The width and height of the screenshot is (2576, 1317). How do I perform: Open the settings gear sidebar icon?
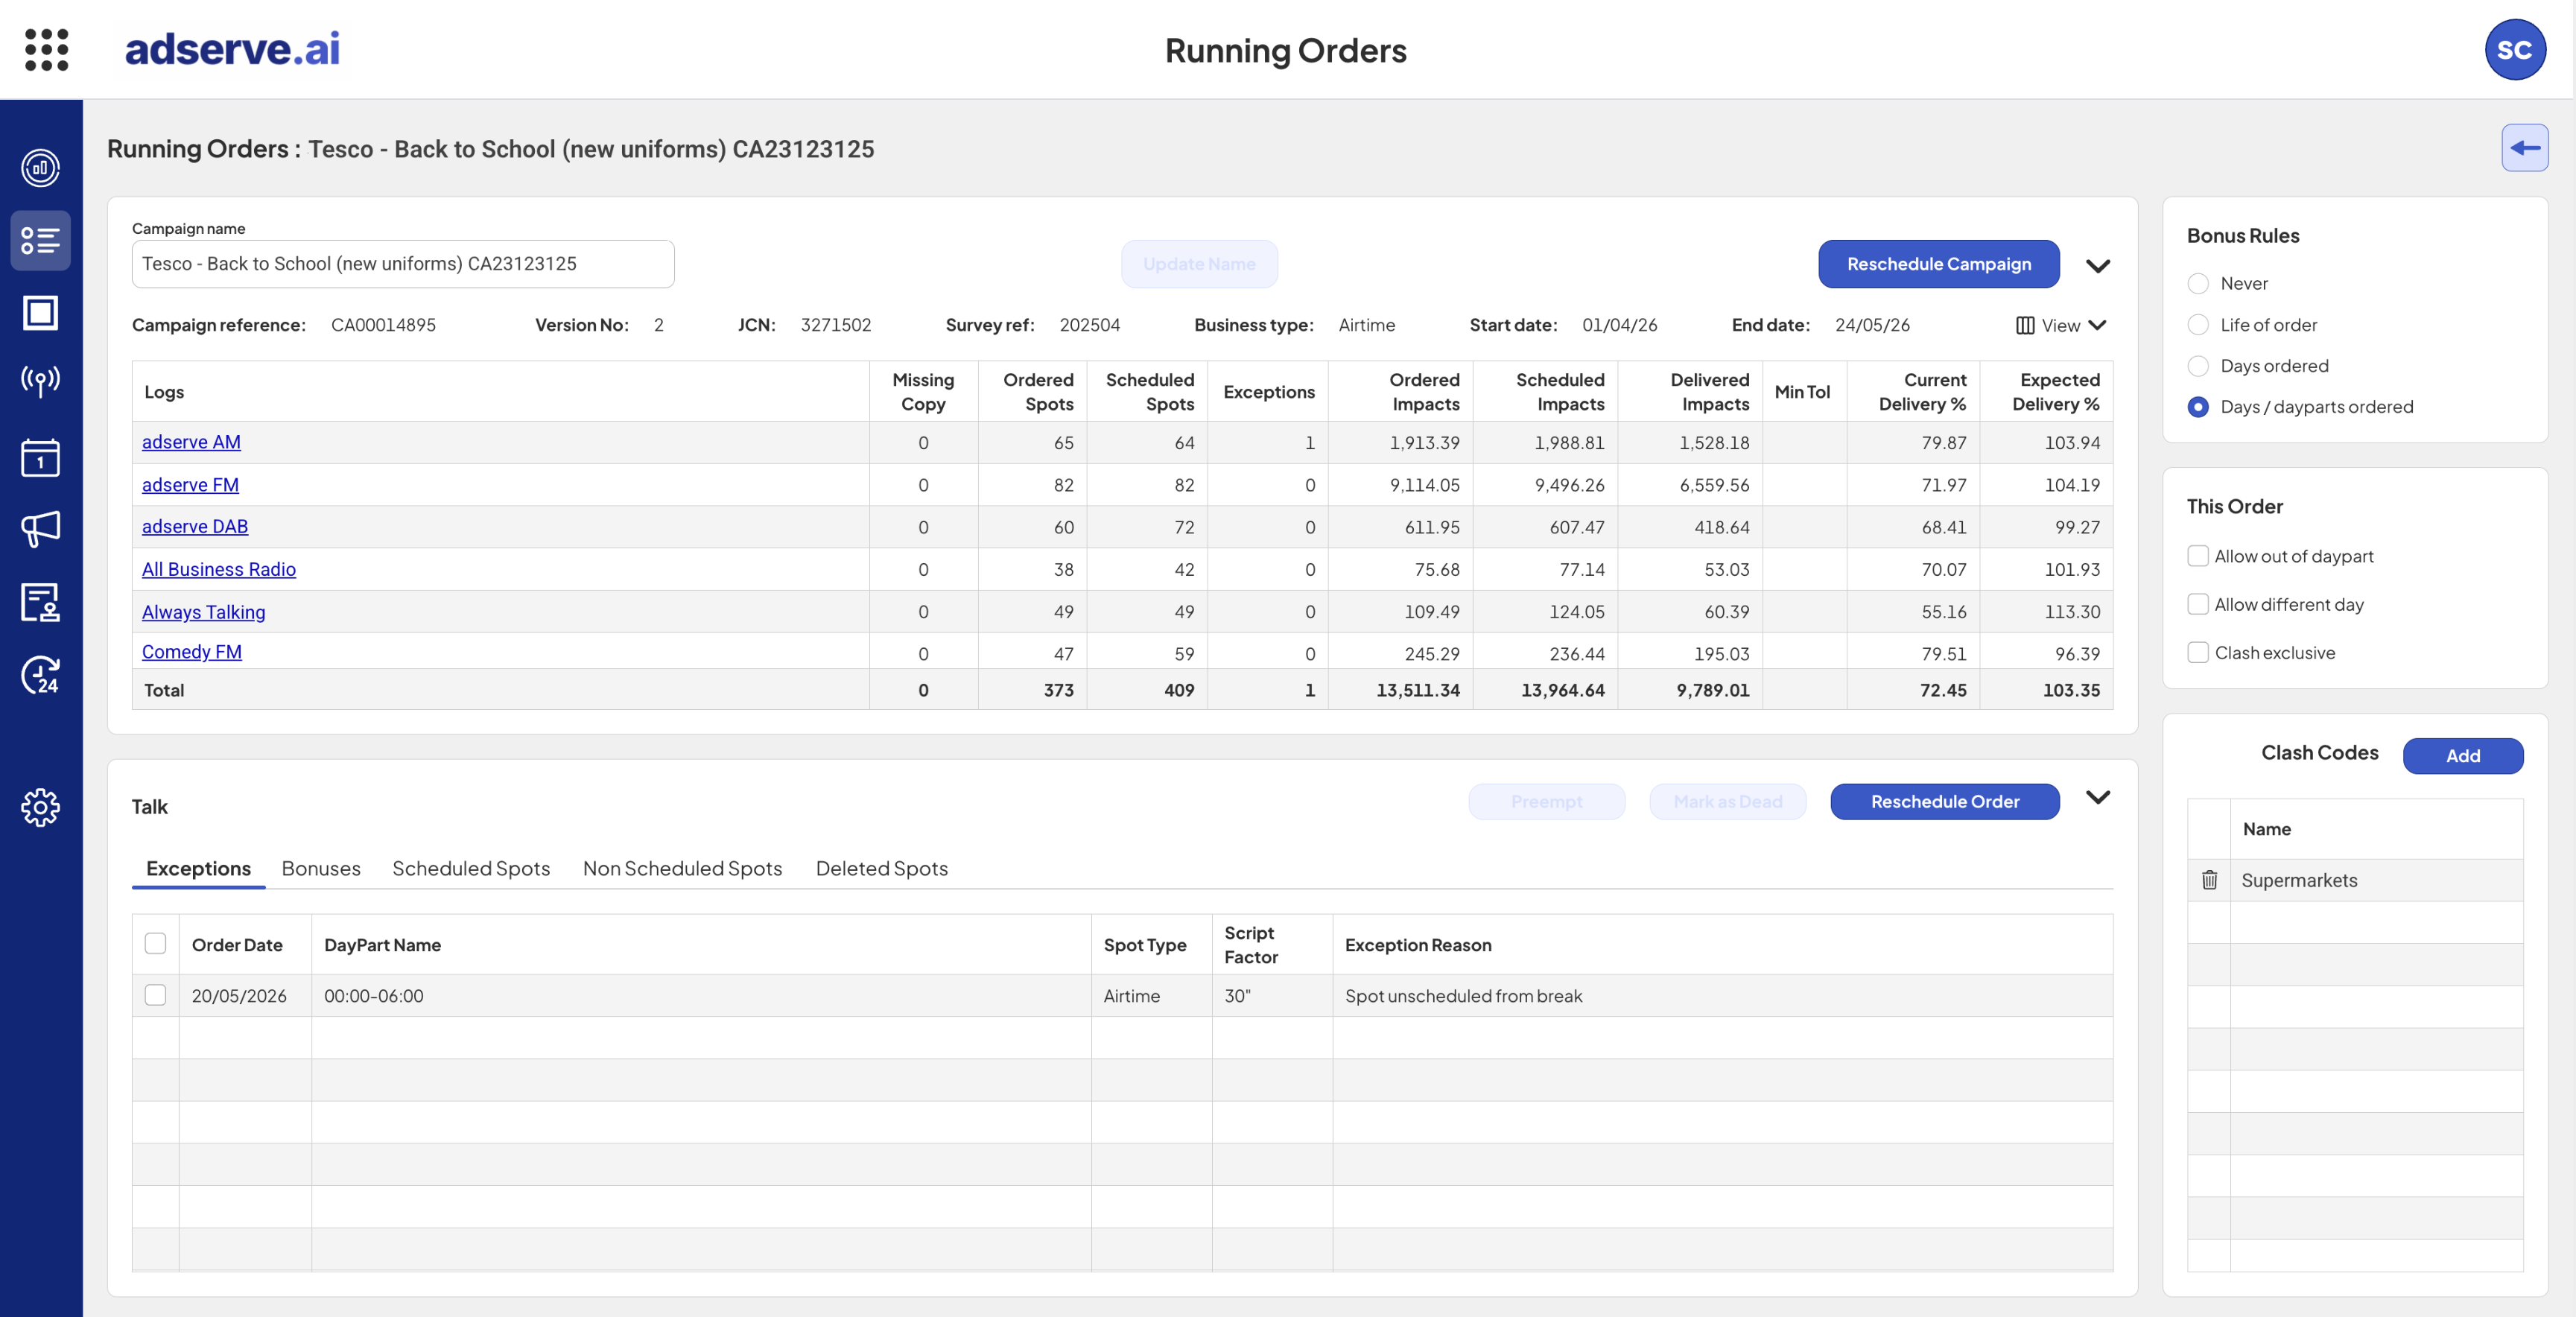click(x=41, y=807)
